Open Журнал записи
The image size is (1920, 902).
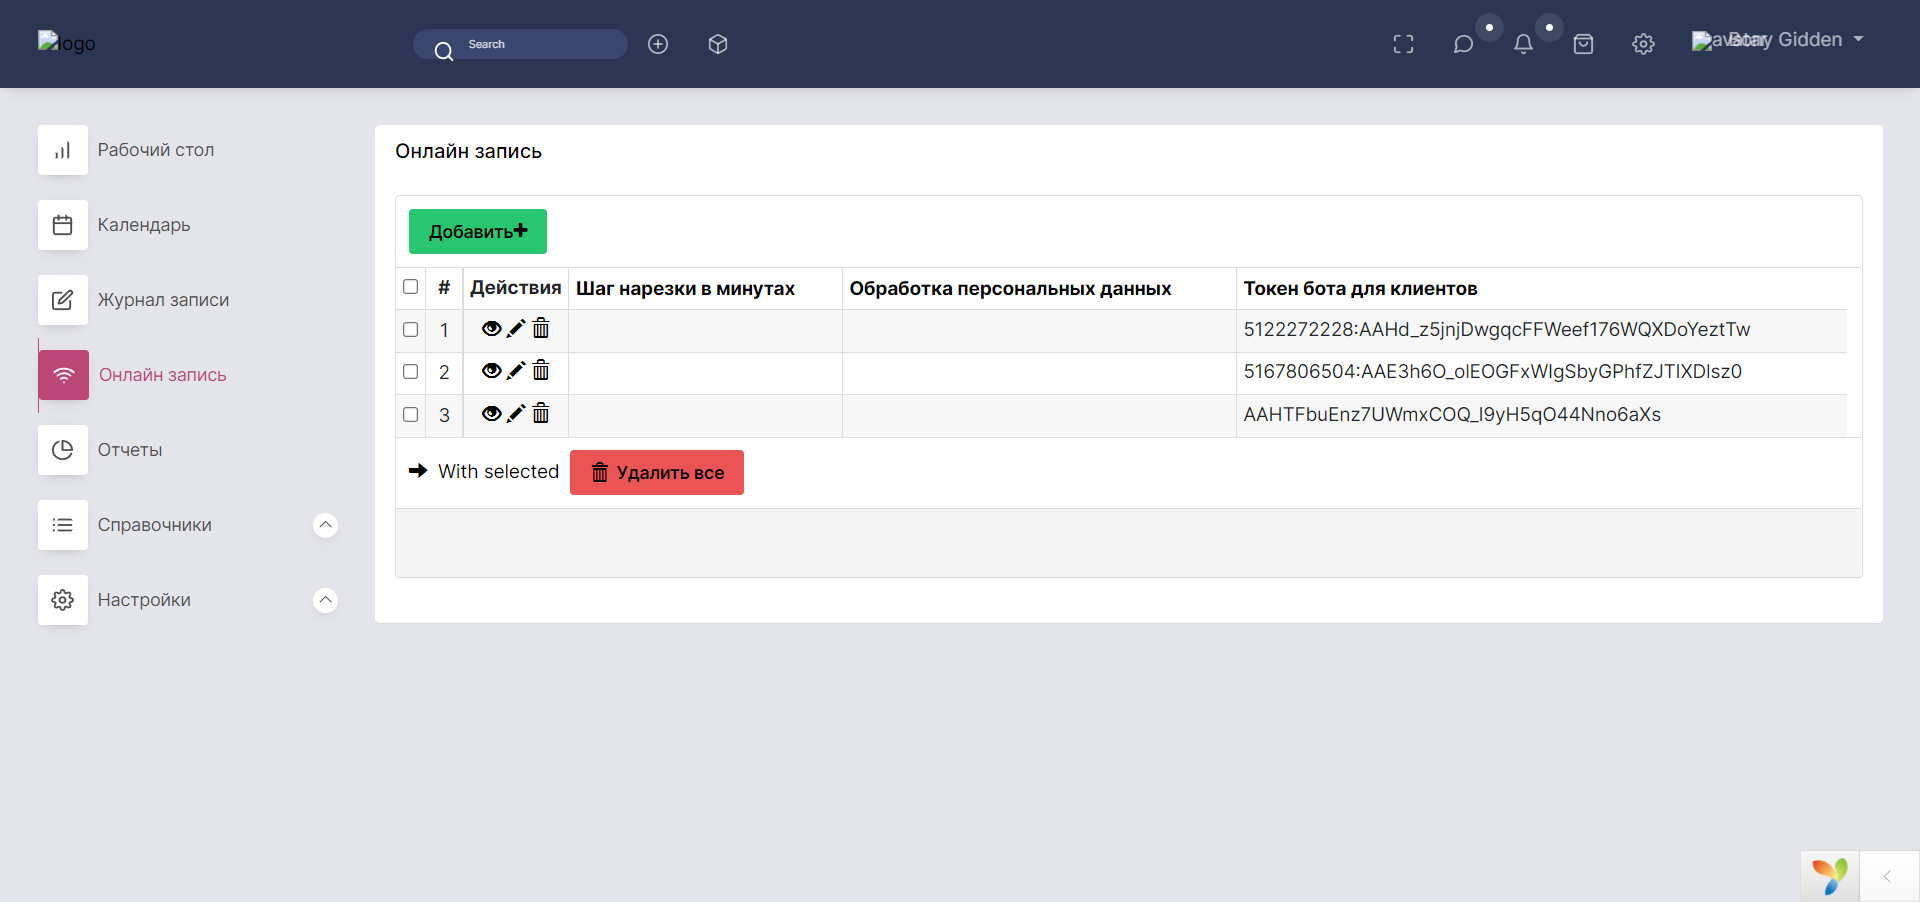[163, 300]
